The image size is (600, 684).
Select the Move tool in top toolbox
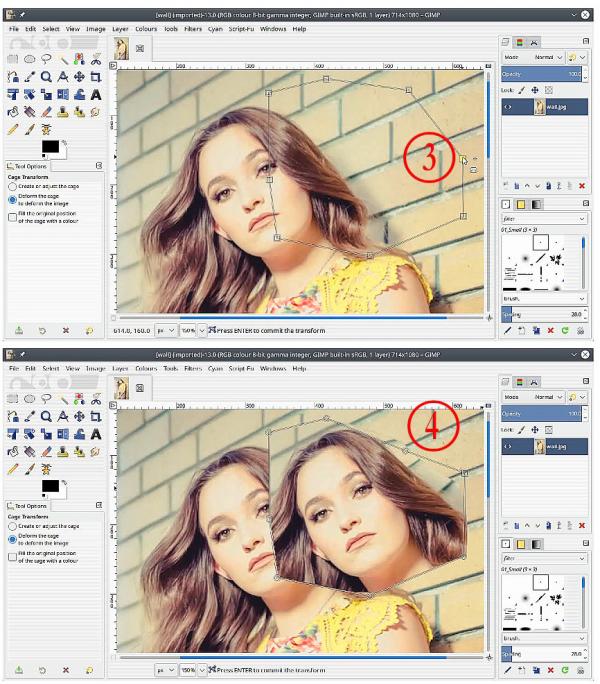[x=79, y=77]
